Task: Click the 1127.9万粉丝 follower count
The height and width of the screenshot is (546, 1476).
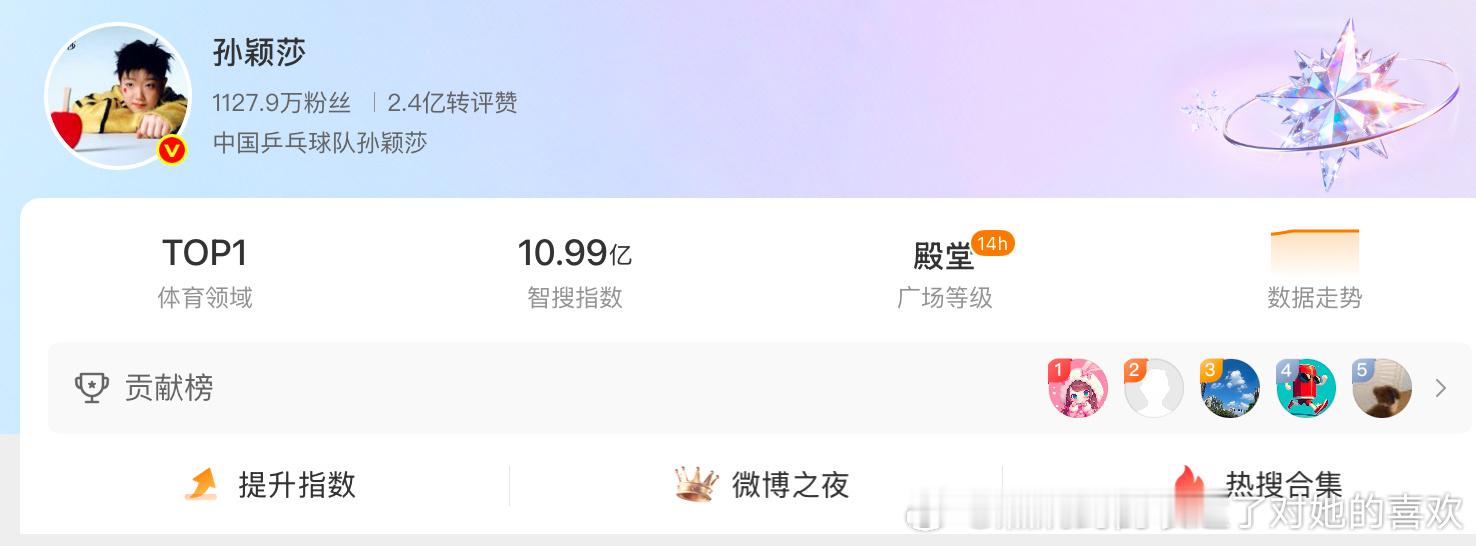Action: click(x=282, y=102)
